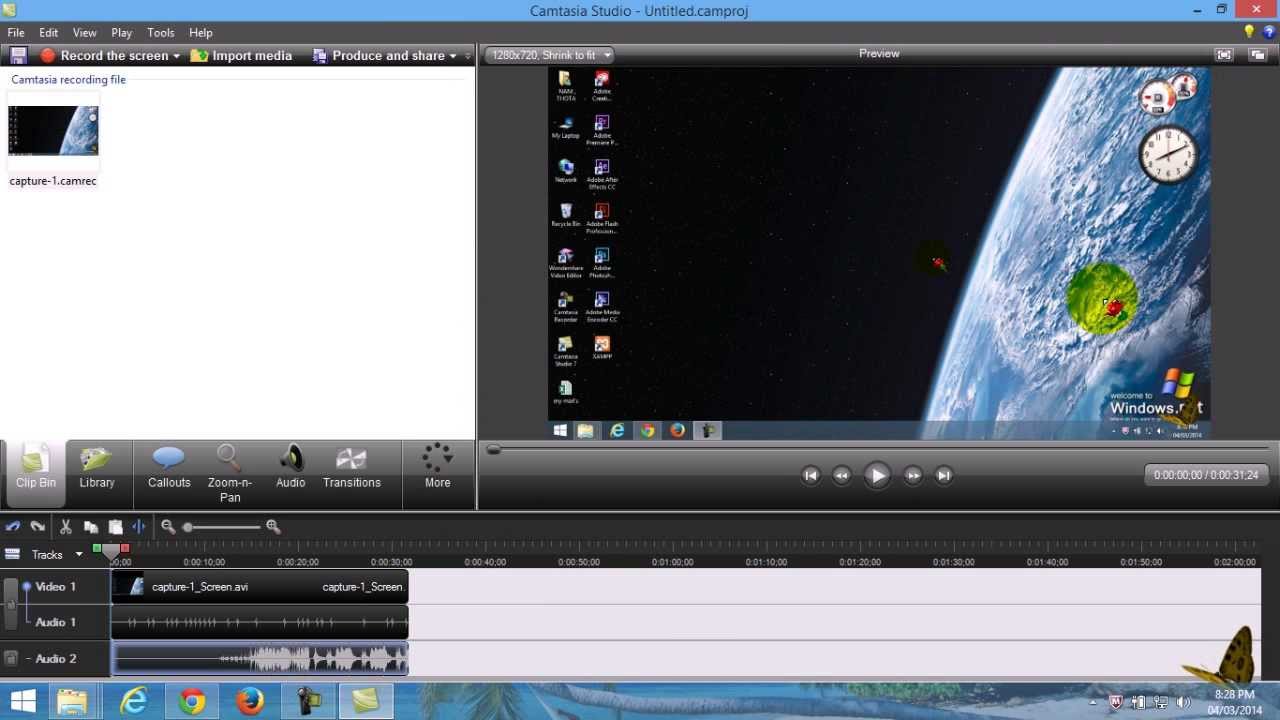Click the blue help question mark icon

pyautogui.click(x=1269, y=33)
